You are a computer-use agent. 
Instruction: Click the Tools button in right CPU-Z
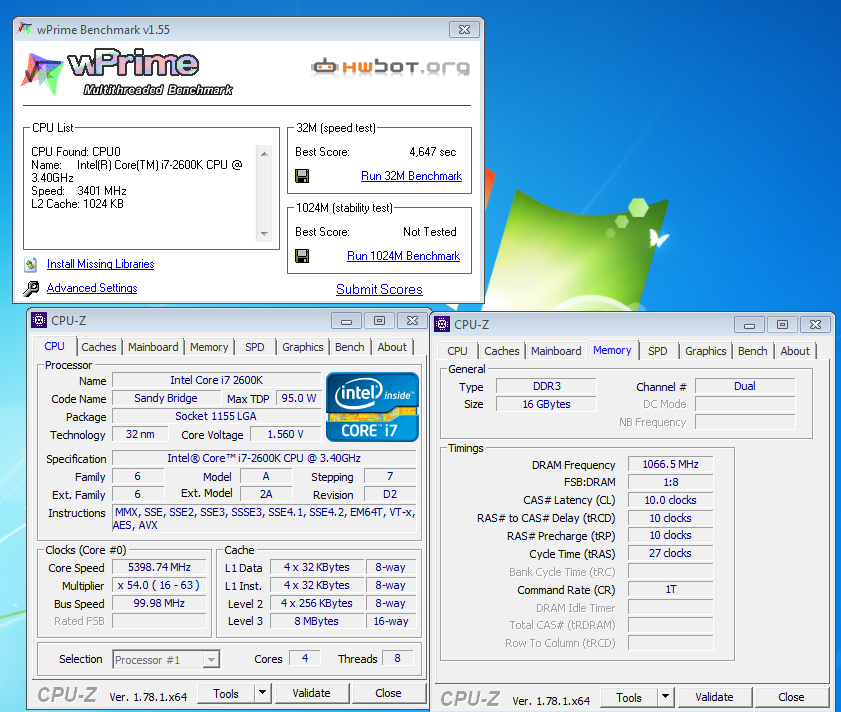(629, 697)
